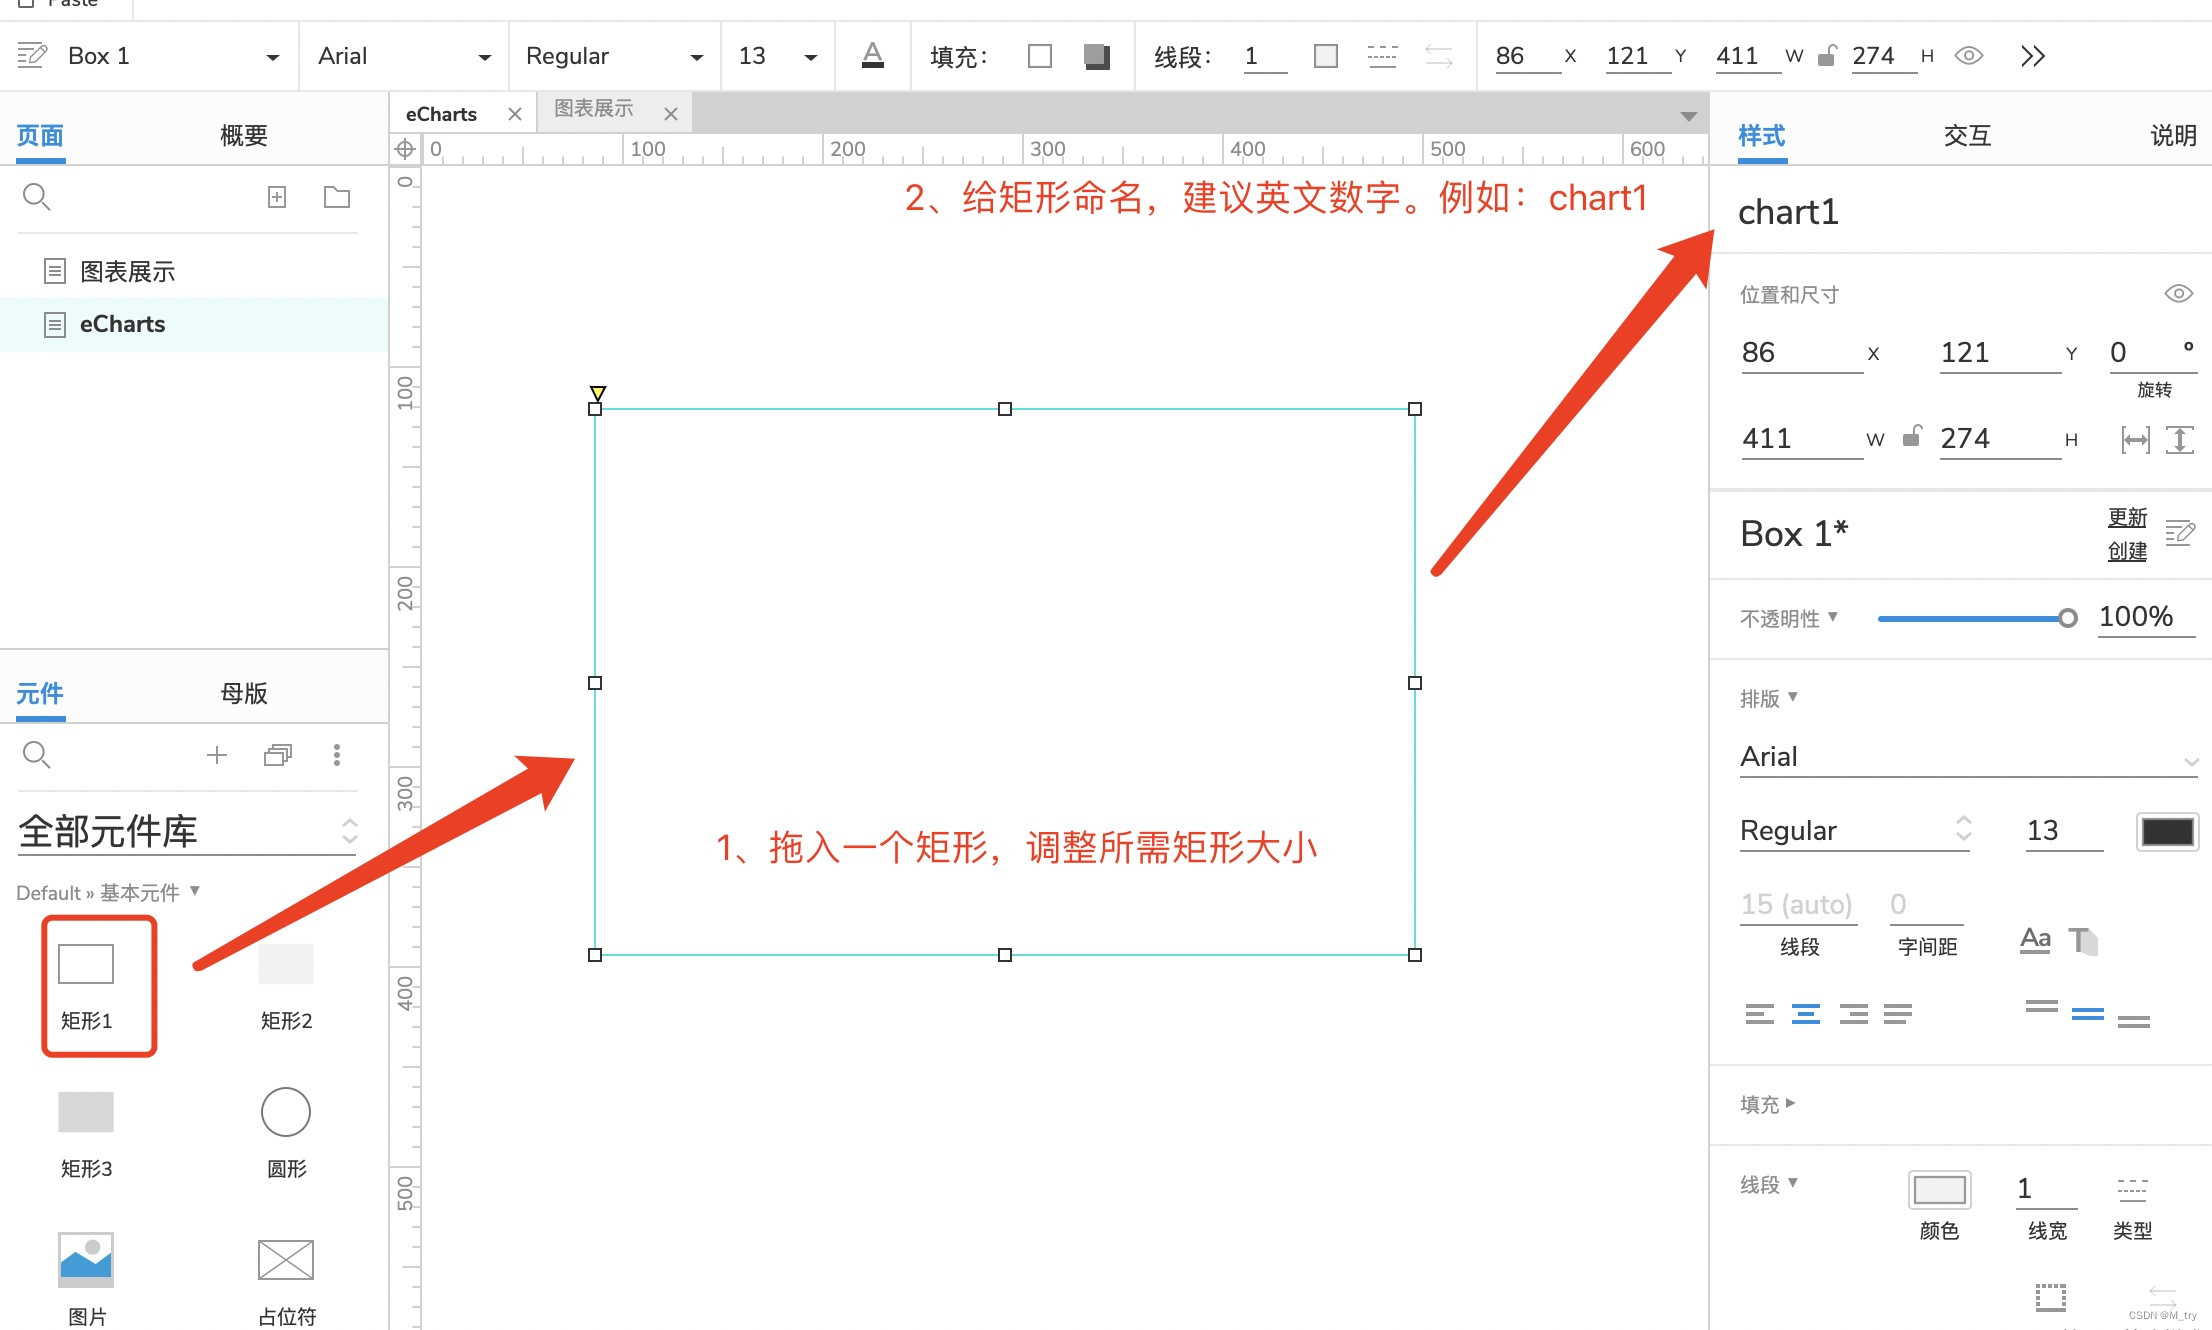Click the ruler origin crosshair icon
Image resolution: width=2212 pixels, height=1330 pixels.
(x=405, y=150)
